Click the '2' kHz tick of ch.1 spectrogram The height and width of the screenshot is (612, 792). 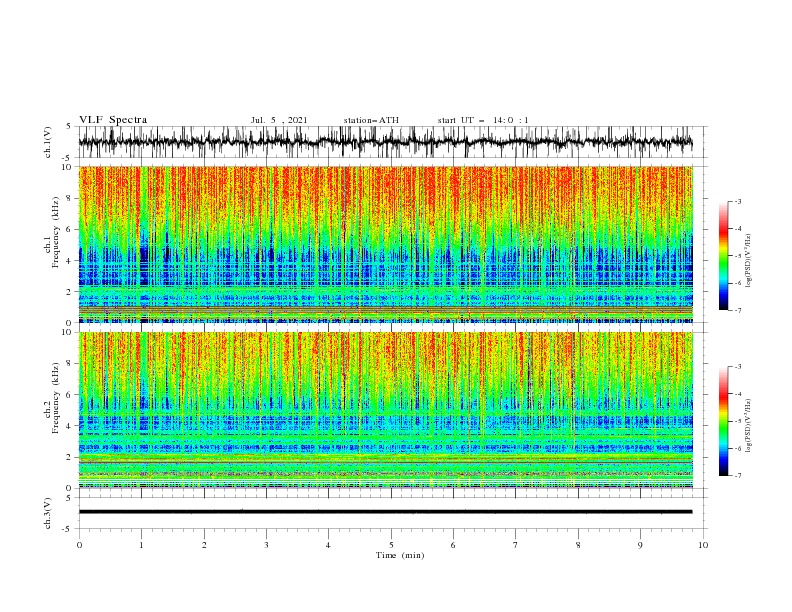tap(70, 292)
